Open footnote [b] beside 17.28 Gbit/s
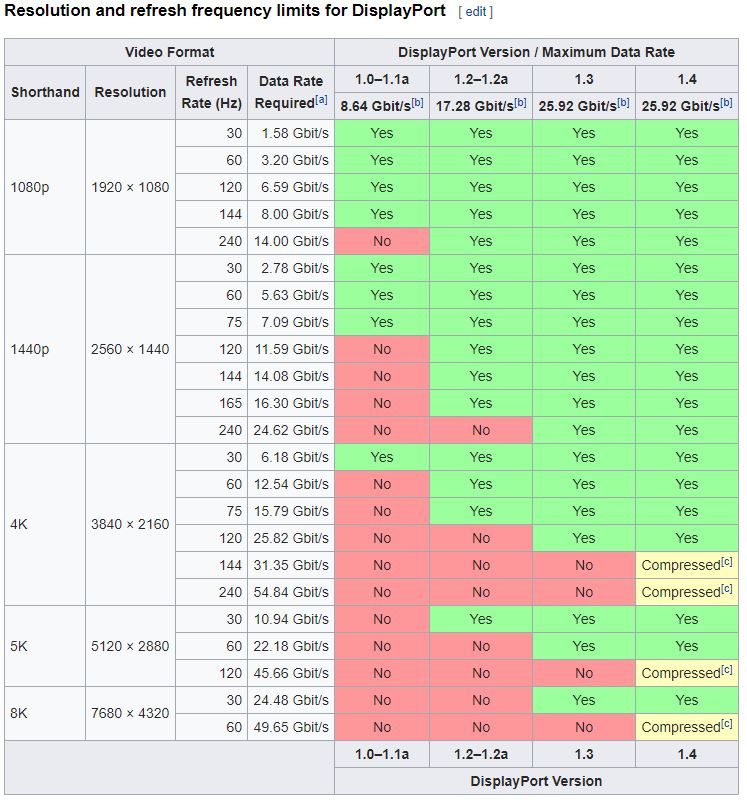747x800 pixels. [520, 103]
